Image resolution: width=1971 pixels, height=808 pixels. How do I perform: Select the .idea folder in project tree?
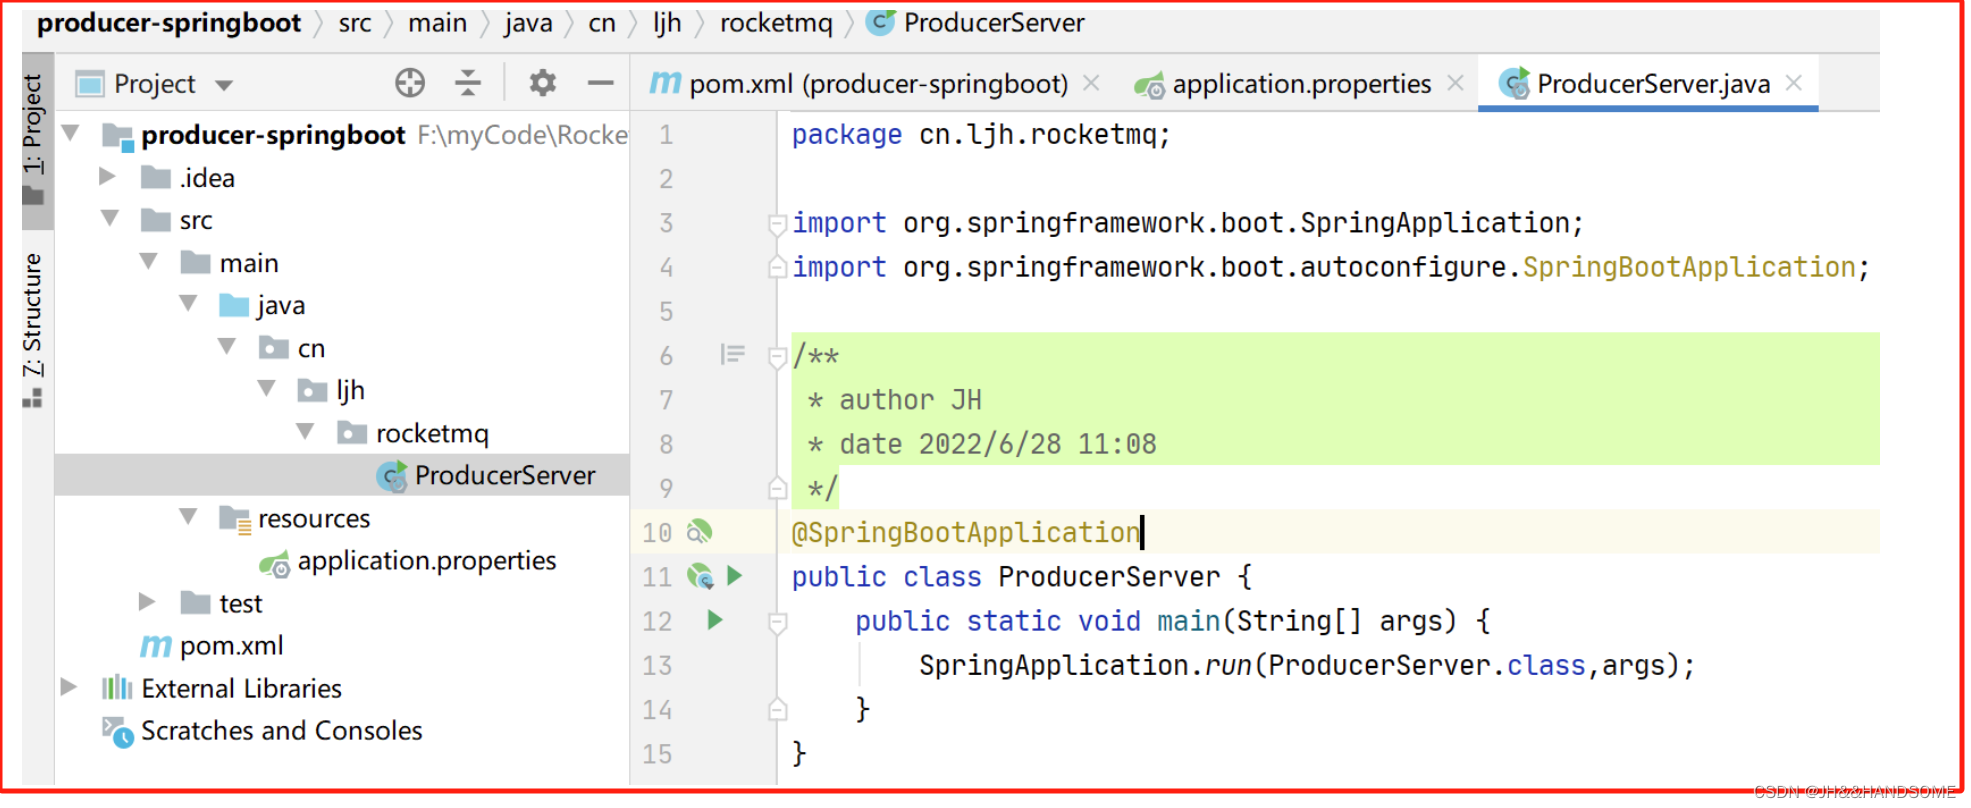point(207,178)
